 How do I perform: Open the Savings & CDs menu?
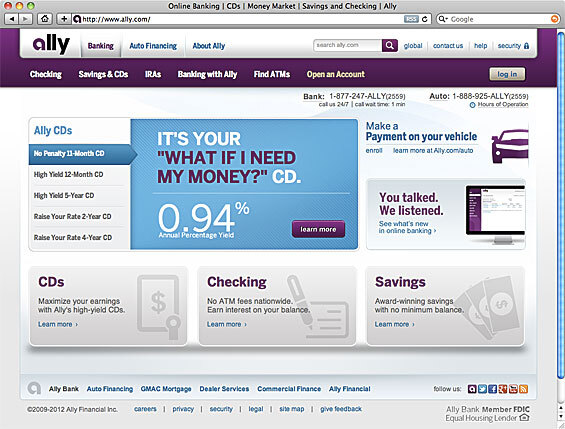103,75
